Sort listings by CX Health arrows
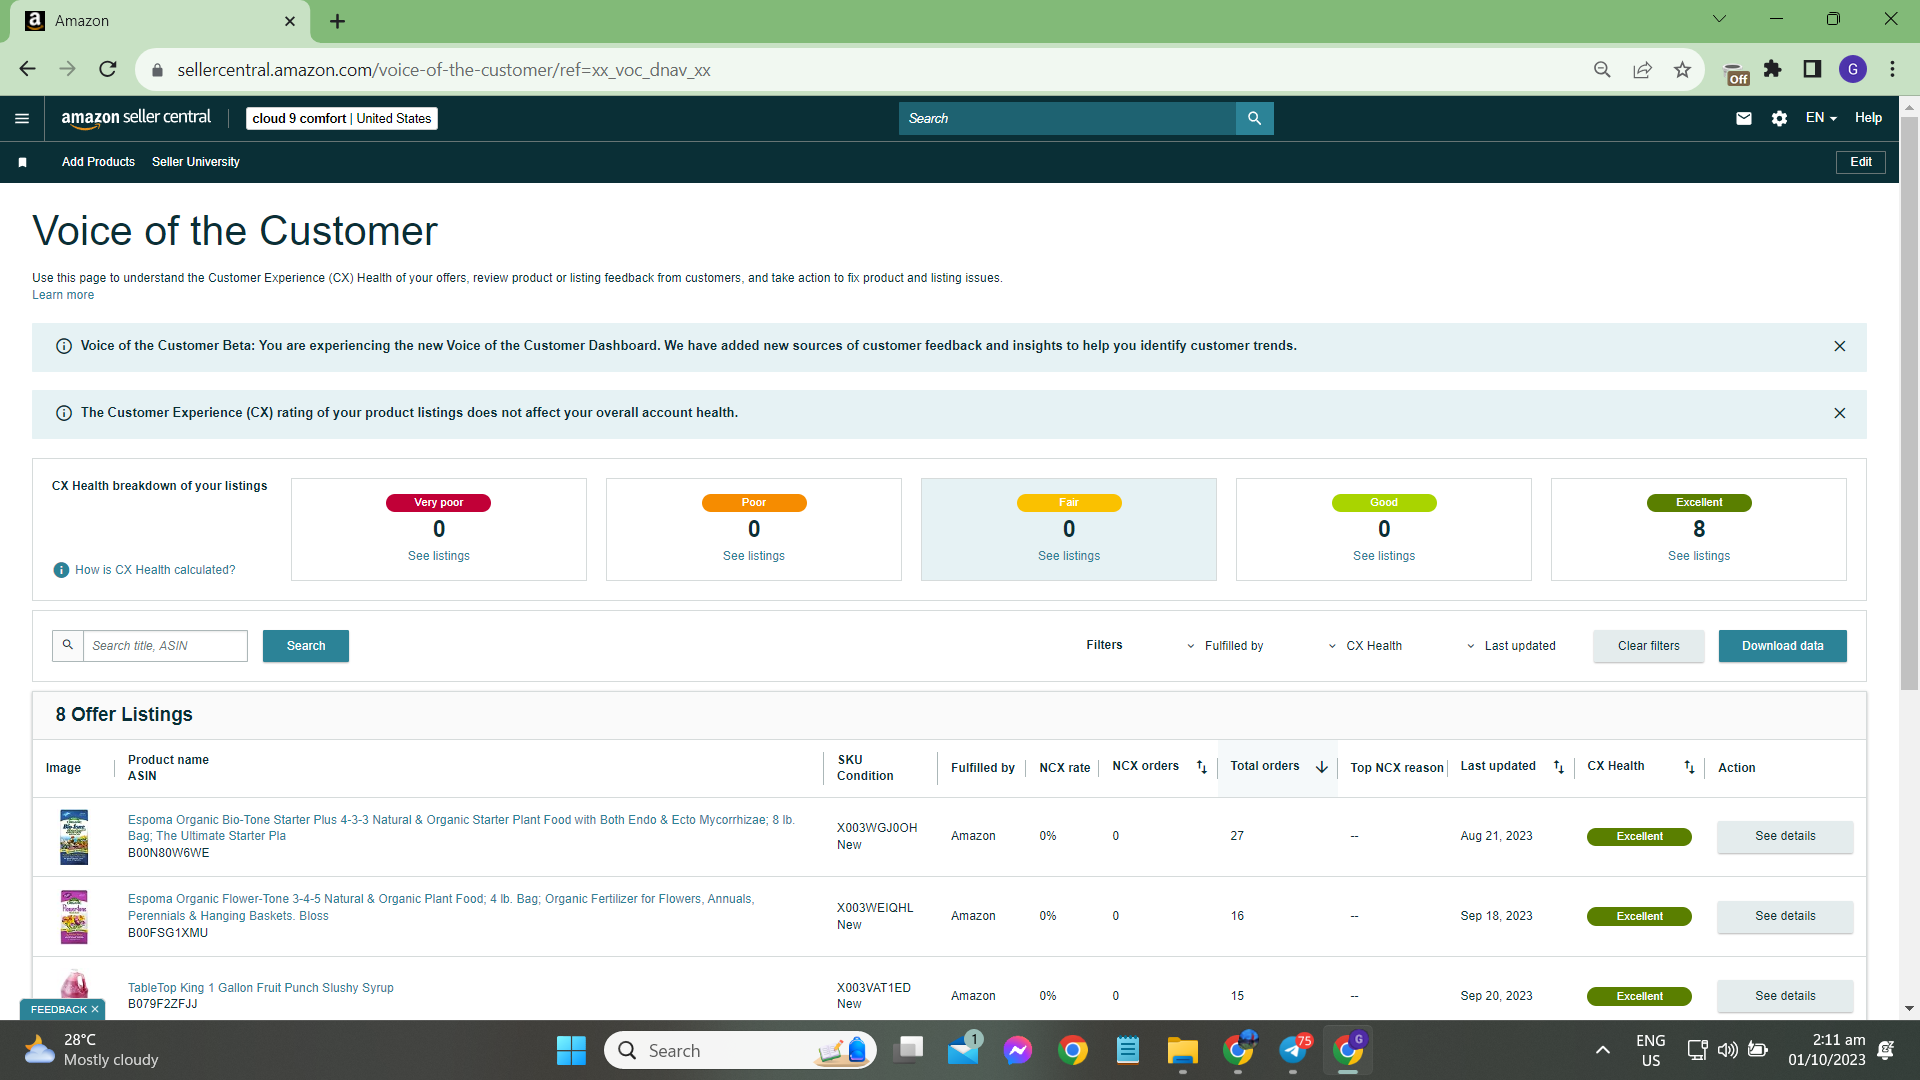 pyautogui.click(x=1689, y=767)
